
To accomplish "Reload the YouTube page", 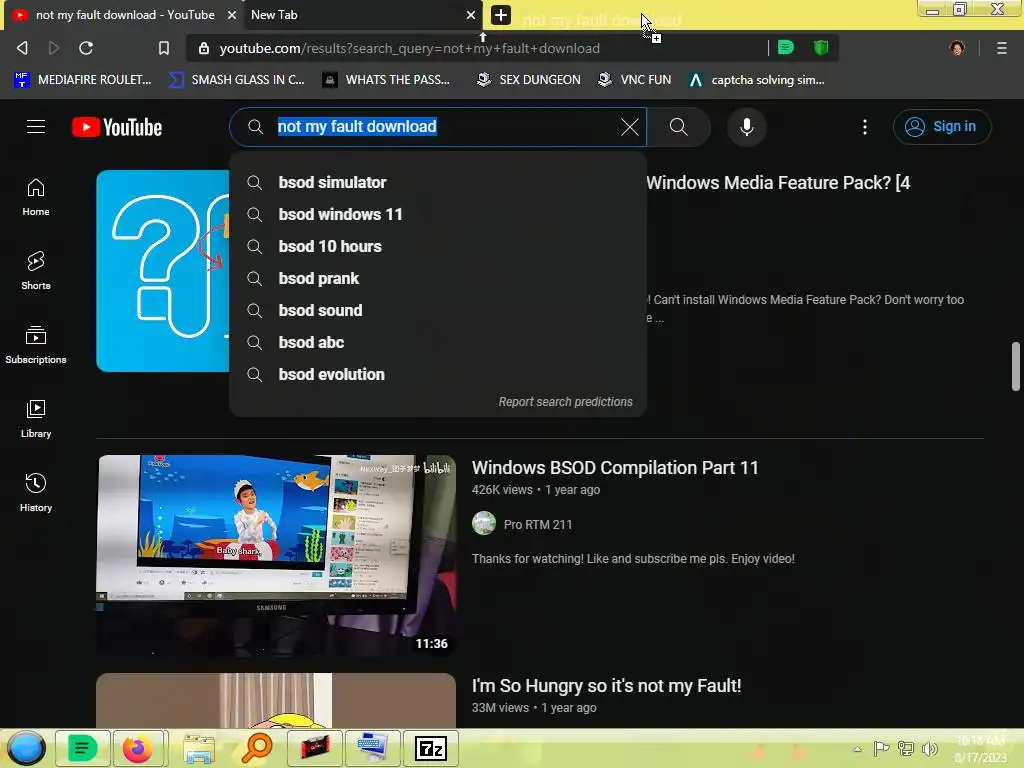I will 86,48.
